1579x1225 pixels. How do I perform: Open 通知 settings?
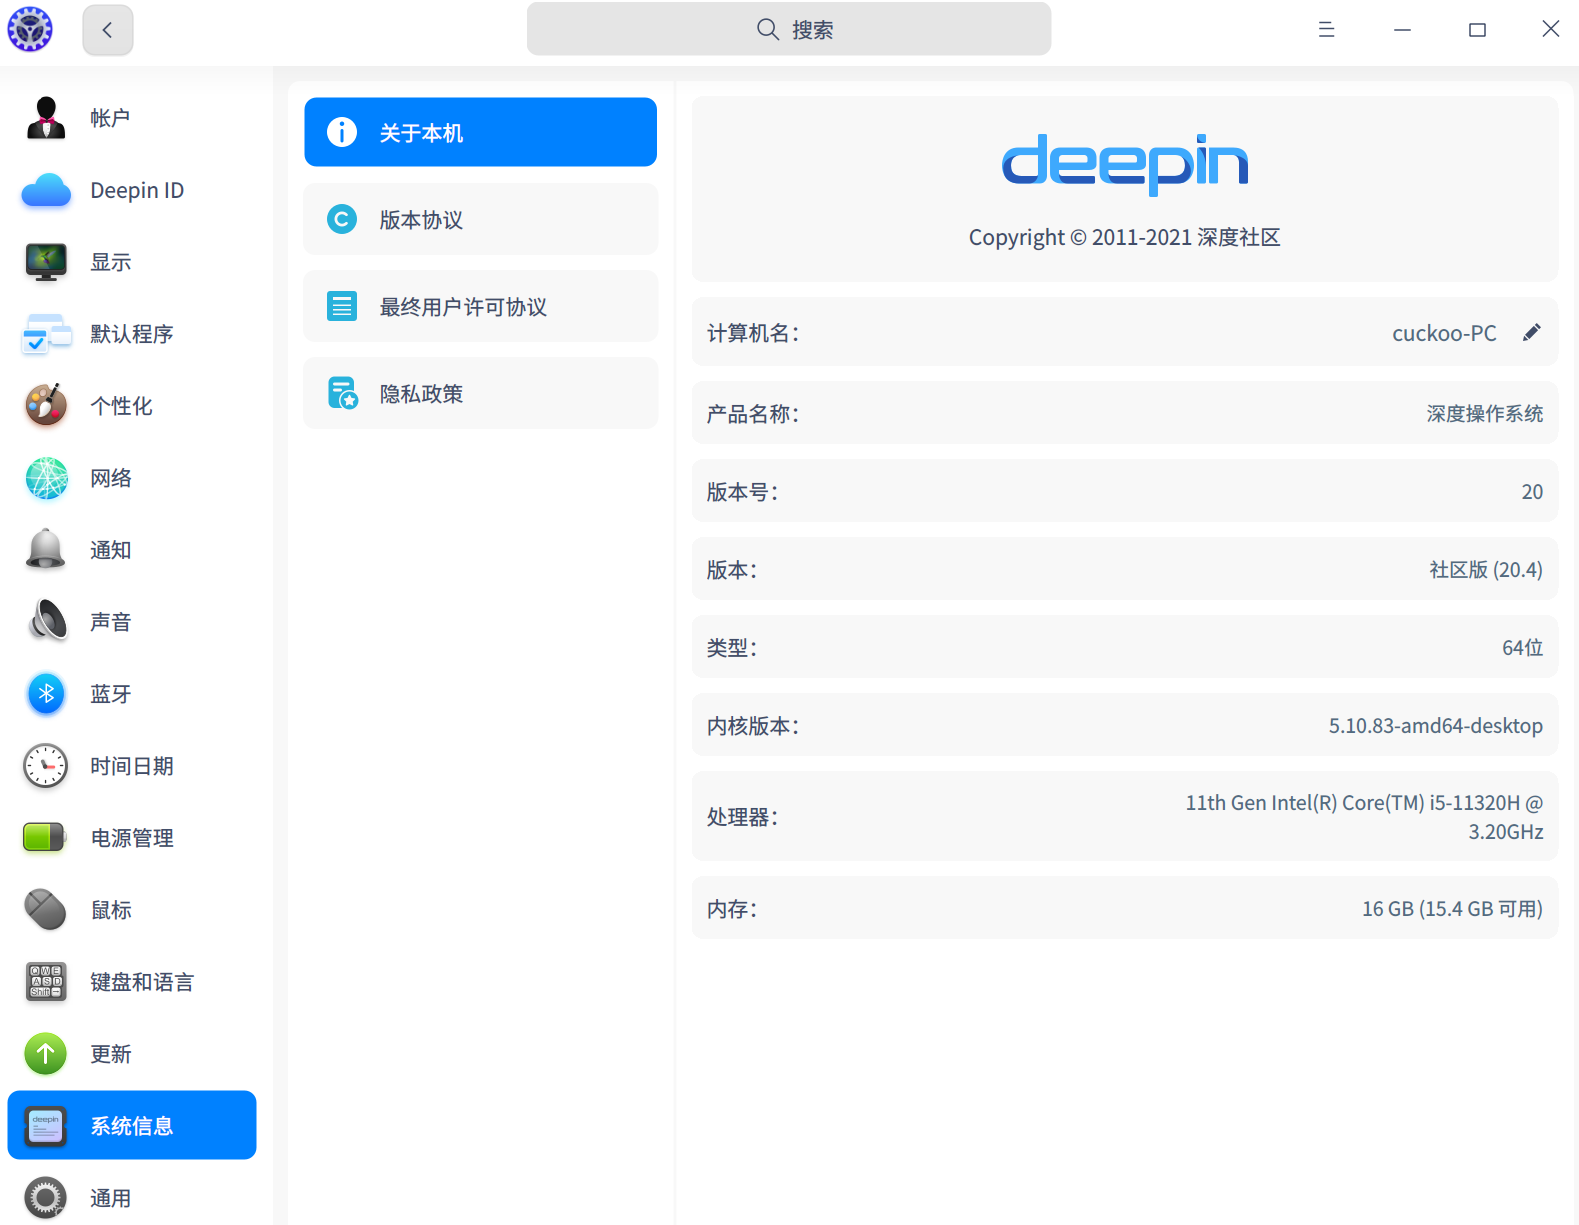tap(132, 550)
